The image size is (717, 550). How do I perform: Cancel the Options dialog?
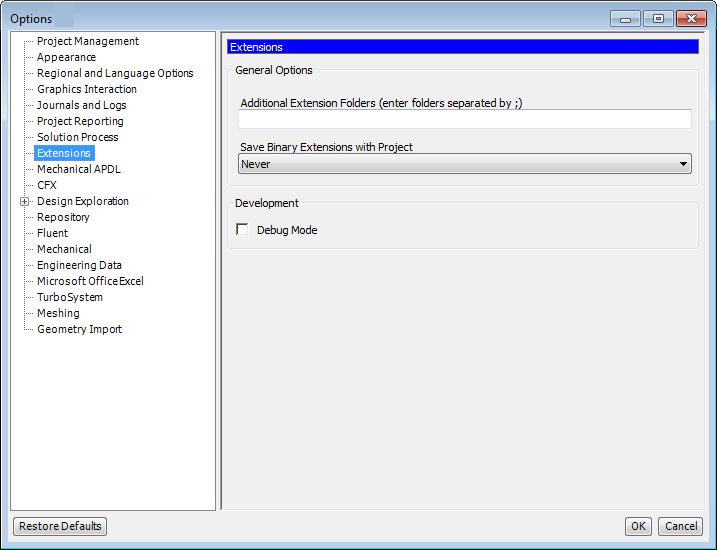click(680, 526)
